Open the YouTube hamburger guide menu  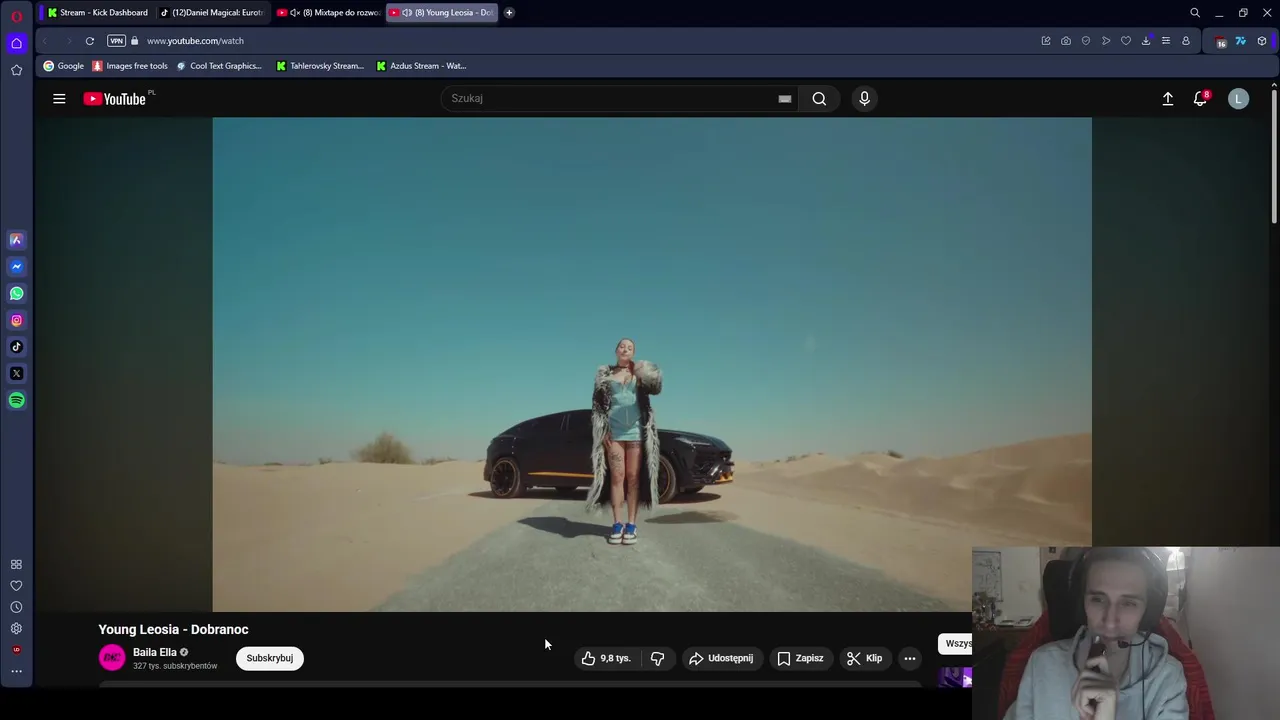coord(59,98)
